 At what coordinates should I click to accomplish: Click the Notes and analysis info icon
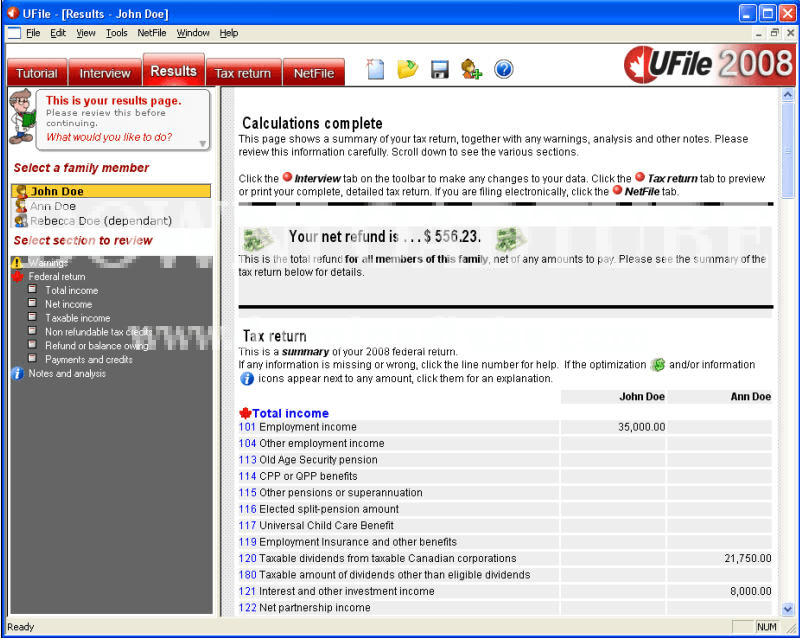click(x=17, y=374)
